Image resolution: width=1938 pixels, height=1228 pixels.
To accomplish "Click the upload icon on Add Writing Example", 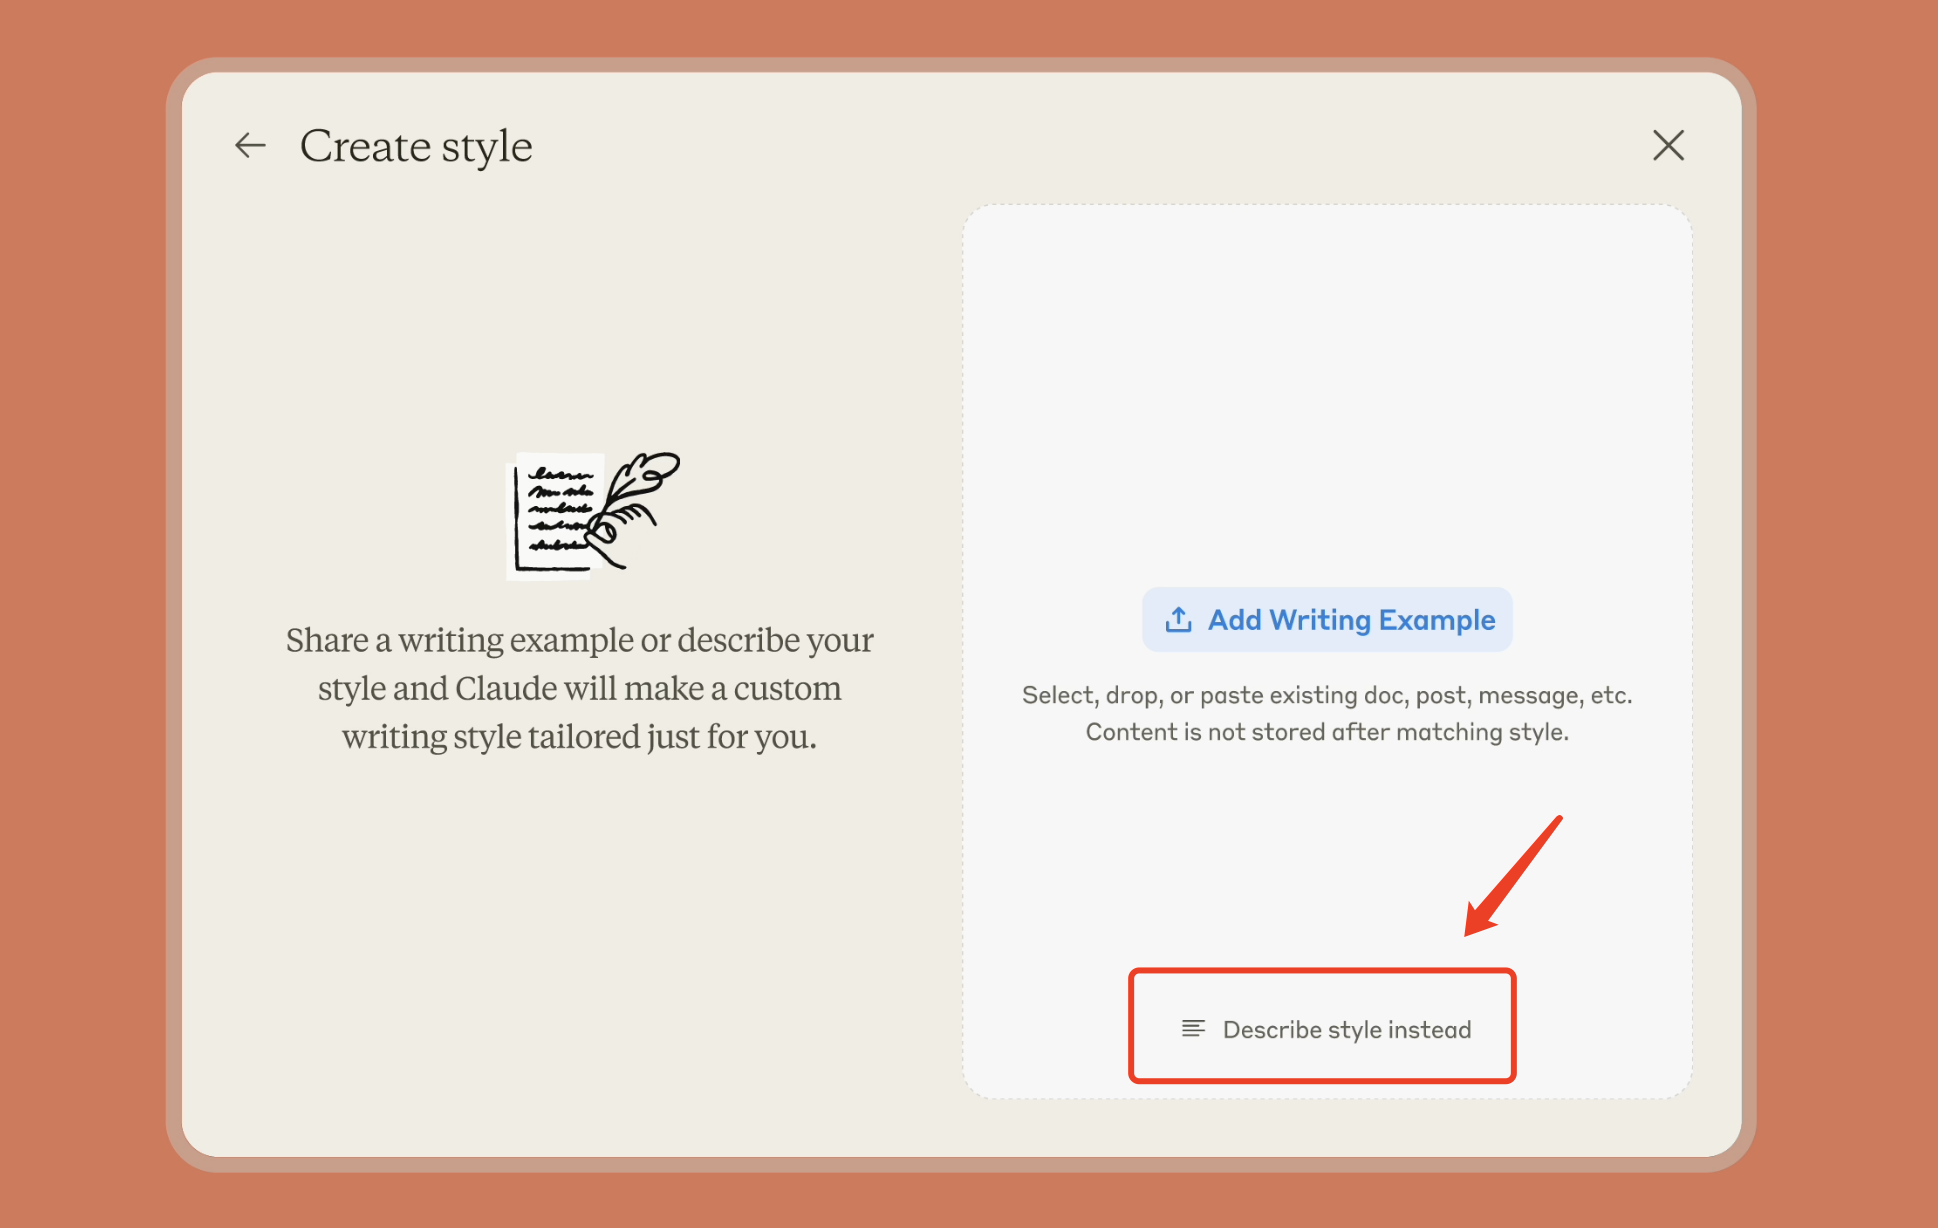I will click(1178, 620).
